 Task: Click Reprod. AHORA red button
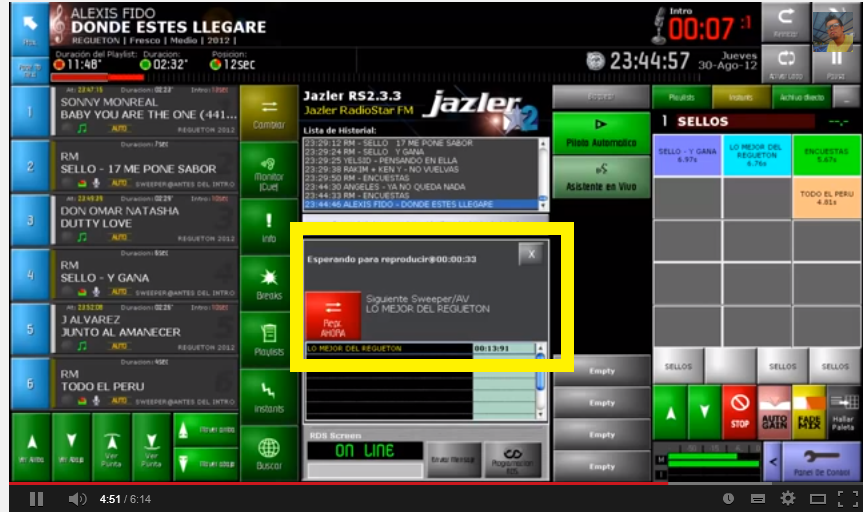333,315
